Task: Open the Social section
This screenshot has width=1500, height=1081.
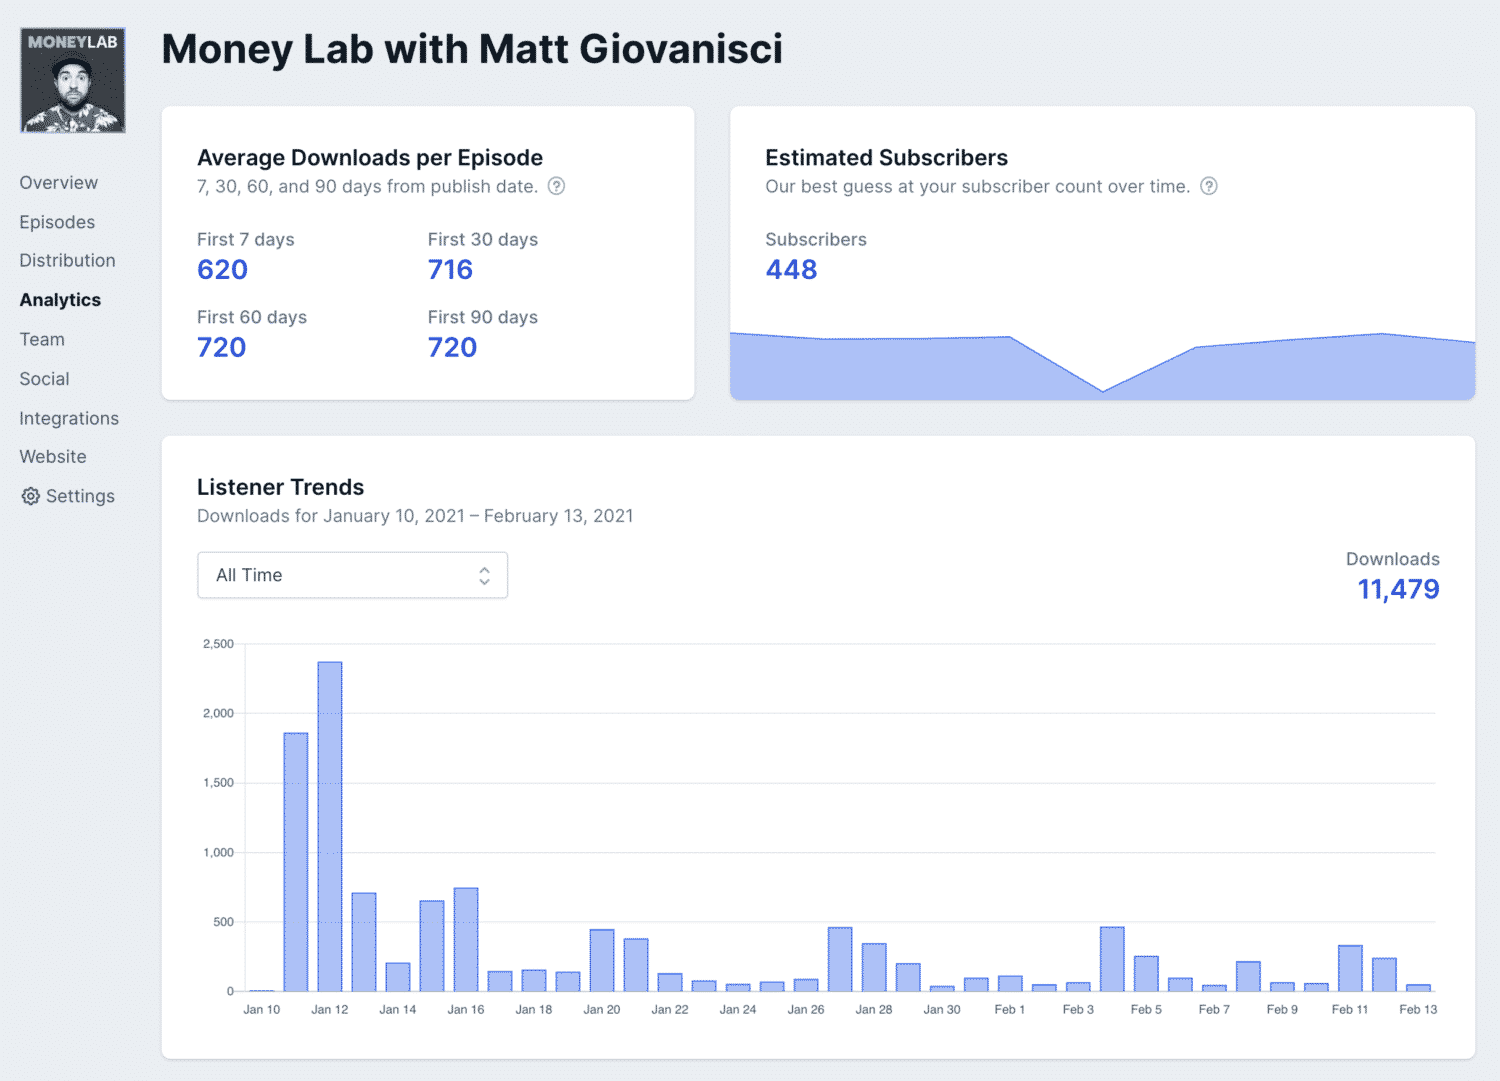Action: click(x=45, y=379)
